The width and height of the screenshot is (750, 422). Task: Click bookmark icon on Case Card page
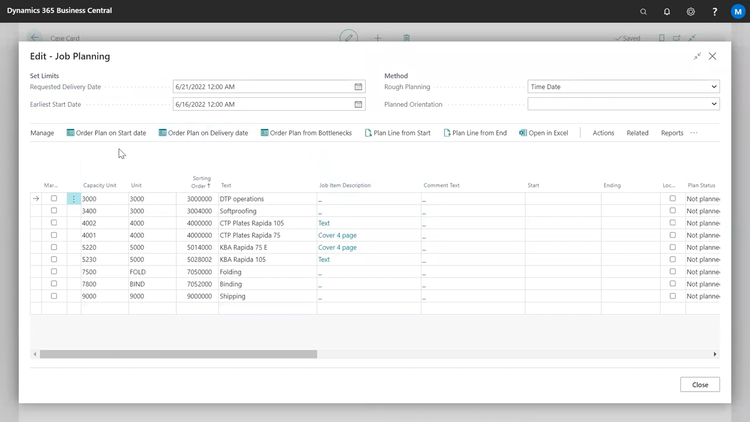tap(662, 38)
